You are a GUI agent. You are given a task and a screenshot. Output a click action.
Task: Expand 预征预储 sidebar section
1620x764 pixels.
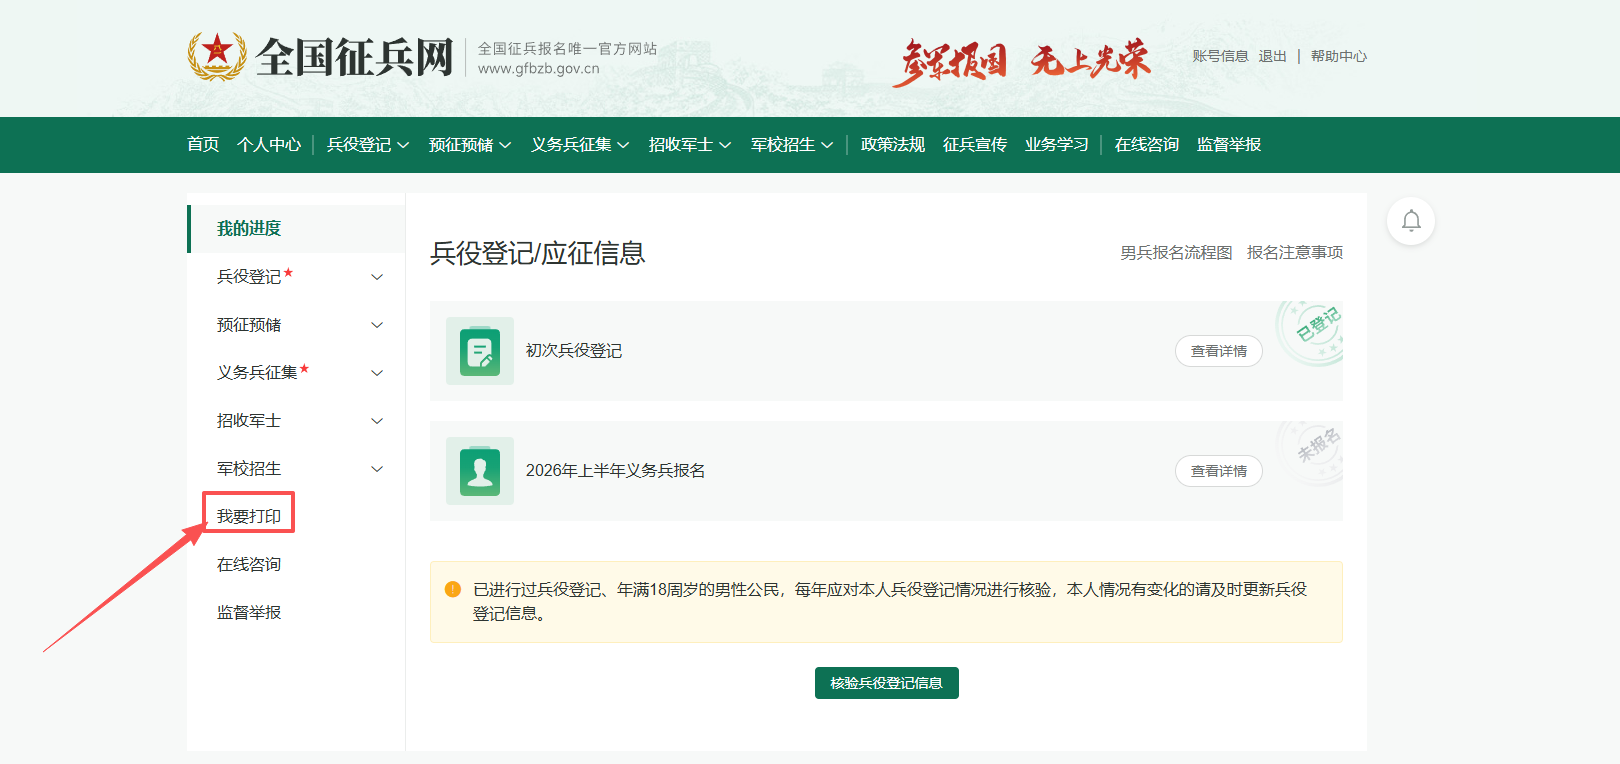pyautogui.click(x=377, y=325)
